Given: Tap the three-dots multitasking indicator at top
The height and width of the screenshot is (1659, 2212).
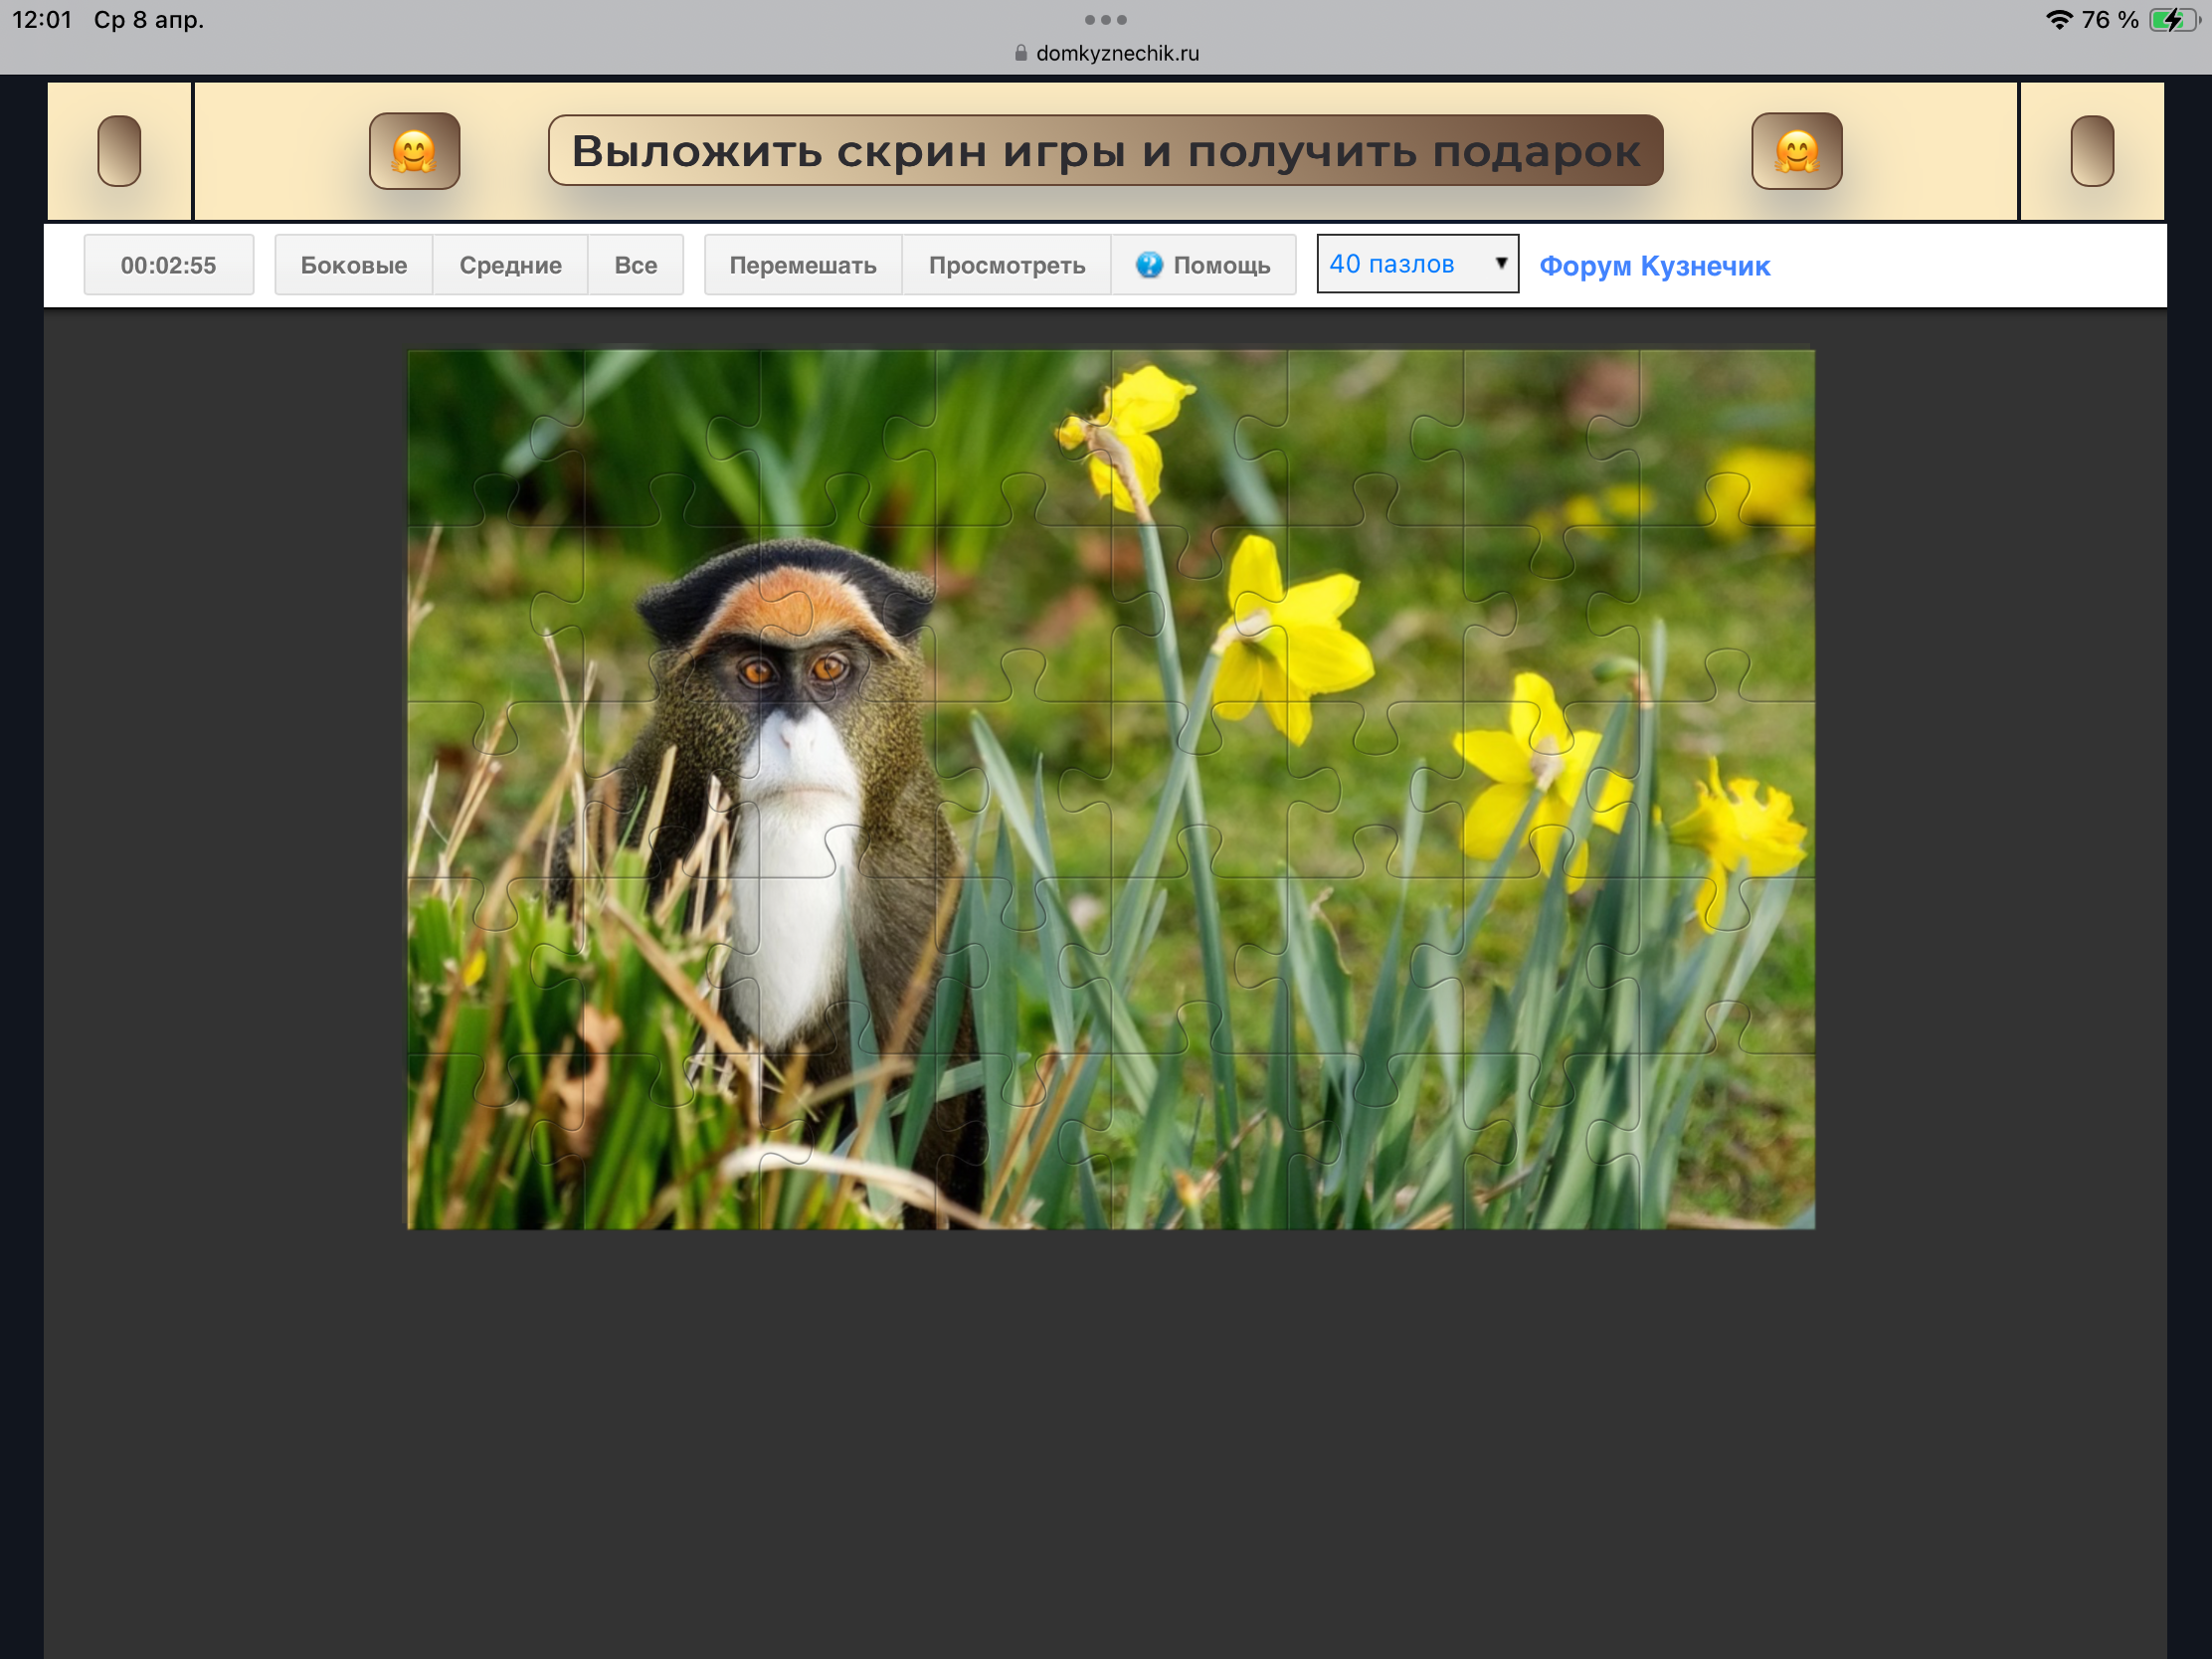Looking at the screenshot, I should point(1105,20).
